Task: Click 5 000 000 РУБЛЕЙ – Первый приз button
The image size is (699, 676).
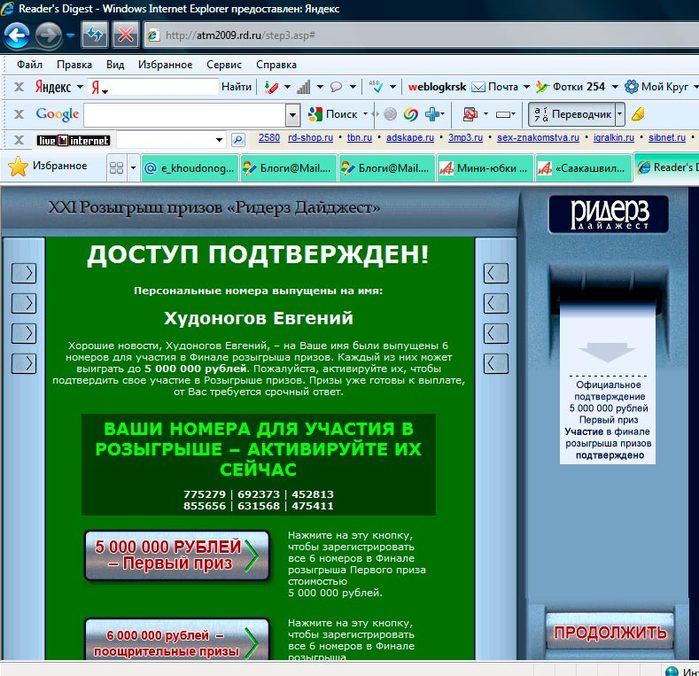Action: (x=177, y=556)
